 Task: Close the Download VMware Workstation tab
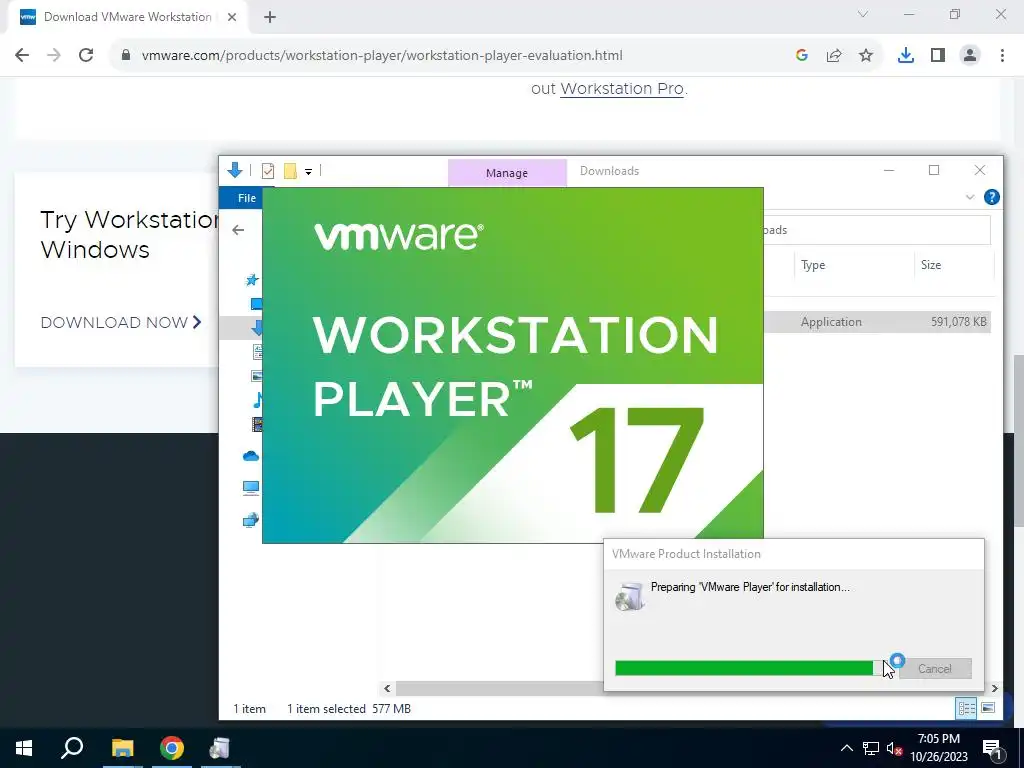[232, 17]
